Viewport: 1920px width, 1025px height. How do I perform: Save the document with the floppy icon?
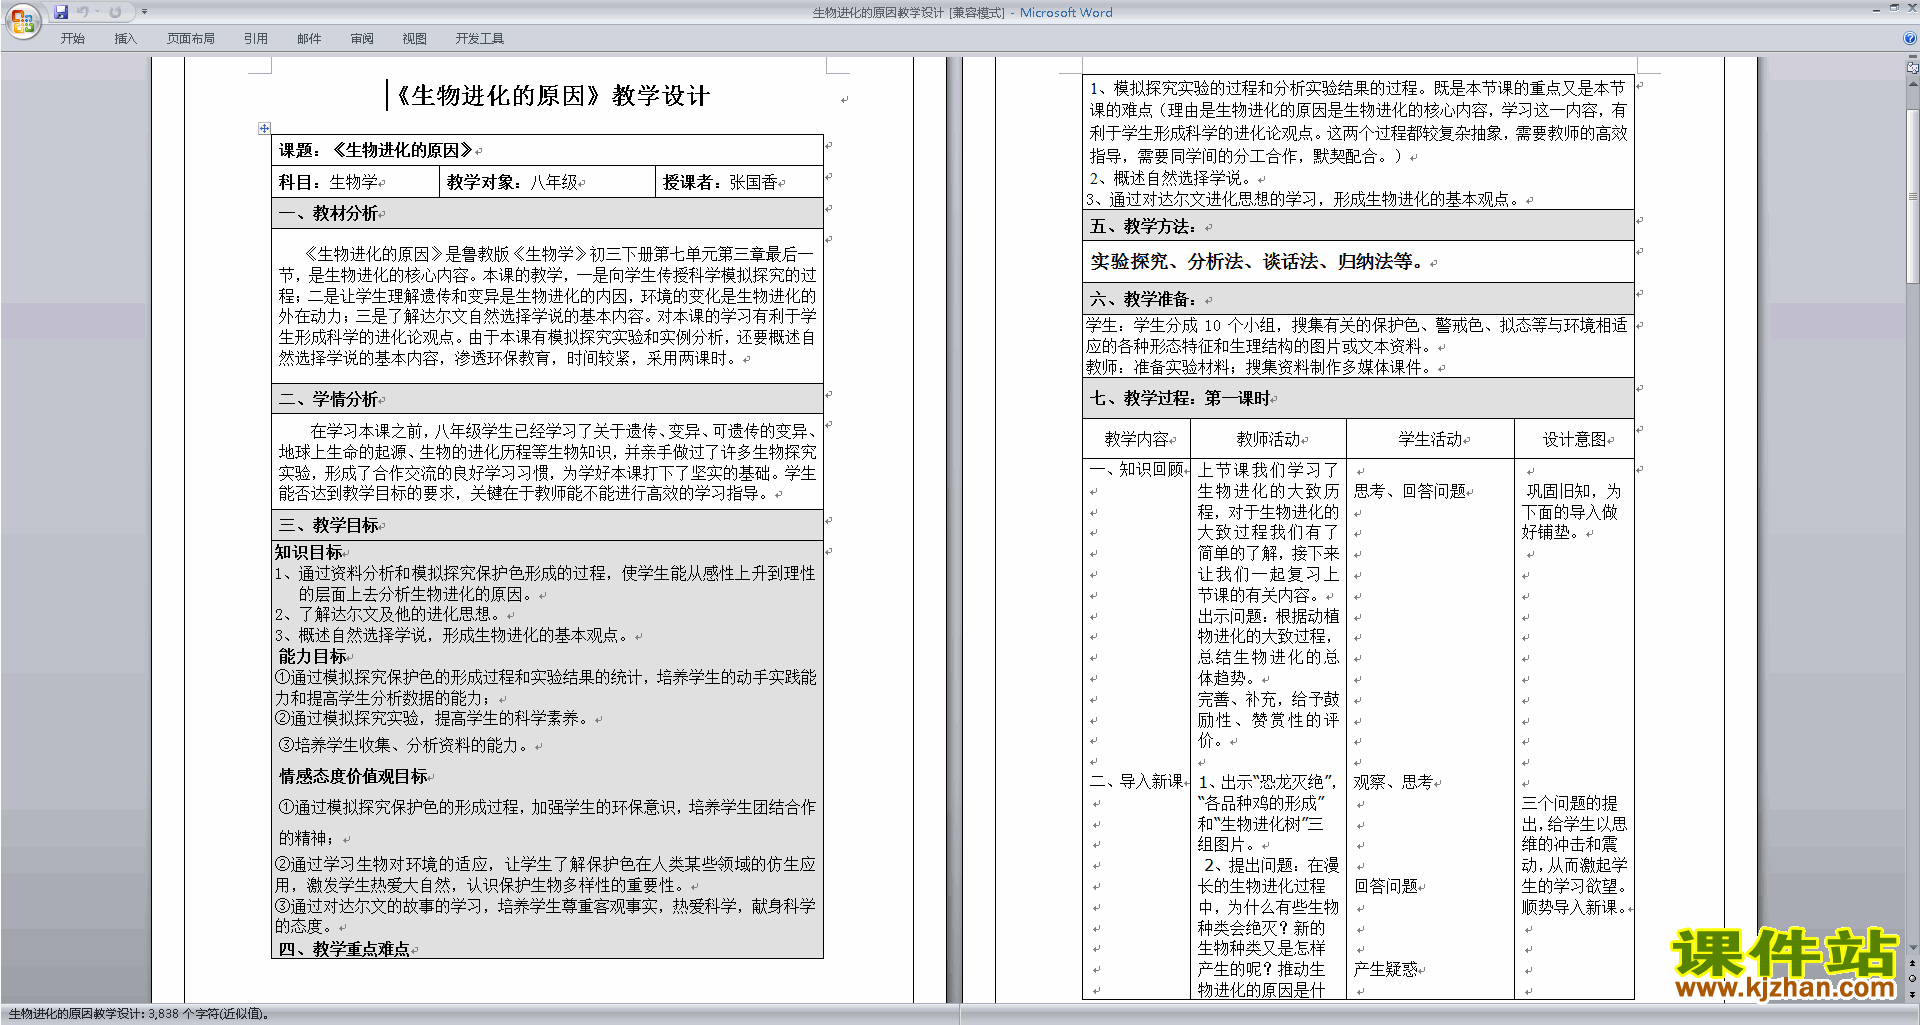coord(61,12)
